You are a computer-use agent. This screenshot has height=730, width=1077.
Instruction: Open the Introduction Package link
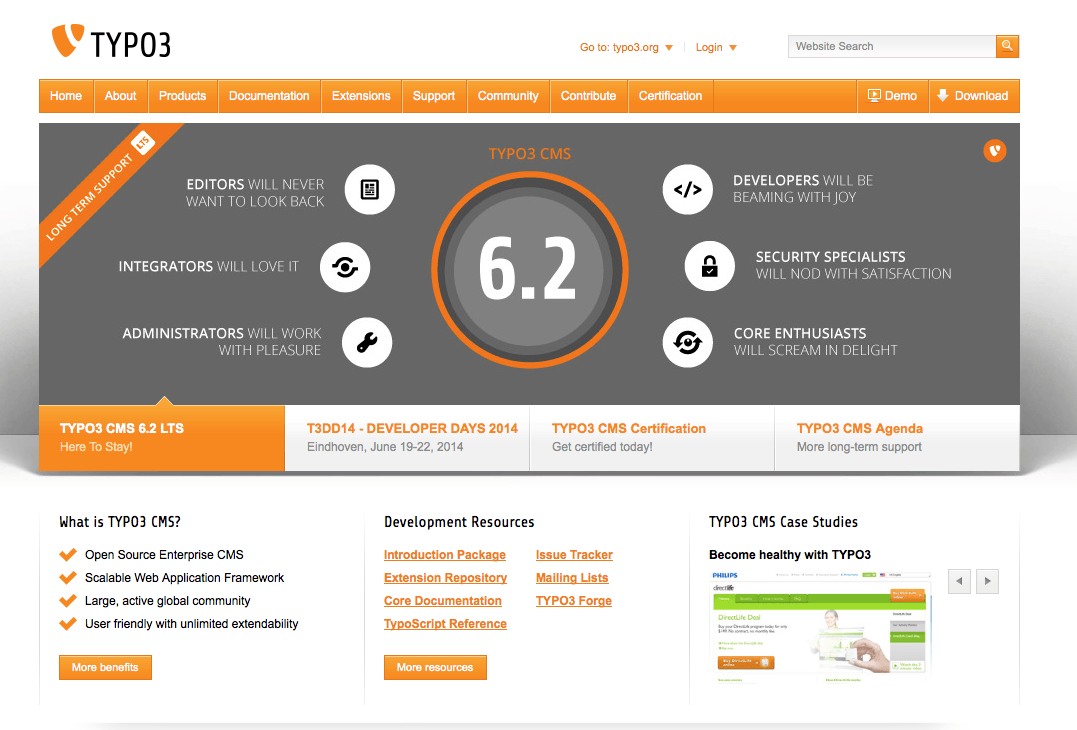click(444, 555)
